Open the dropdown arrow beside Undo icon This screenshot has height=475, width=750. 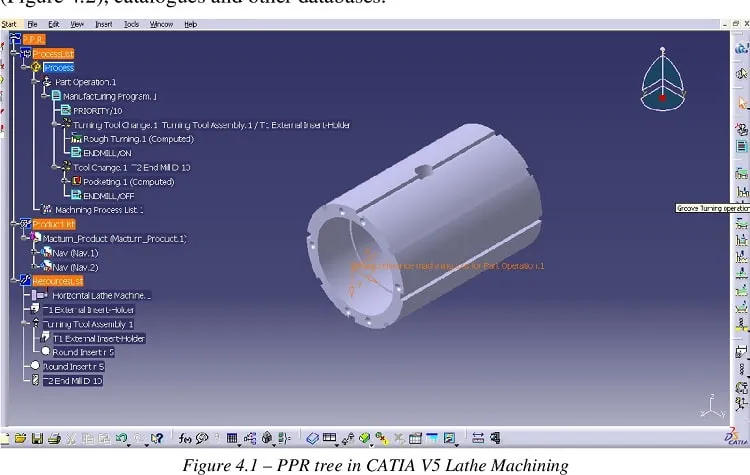129,444
